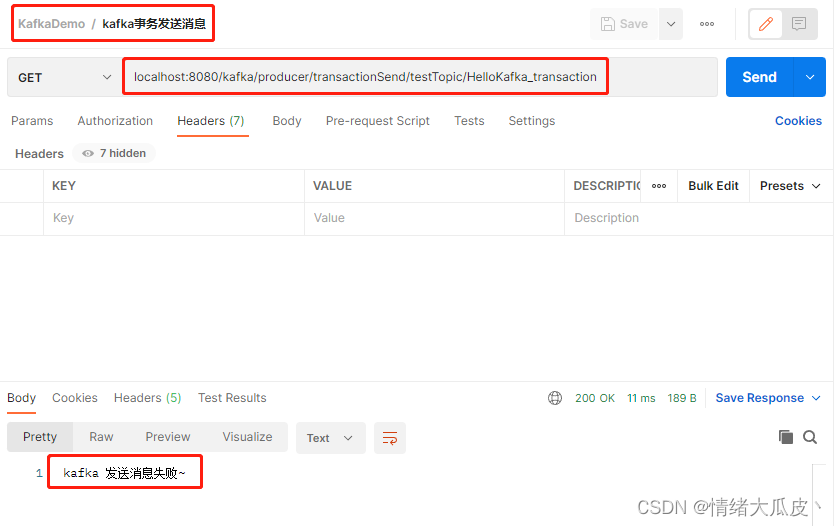836x526 pixels.
Task: Open the Save options dropdown arrow
Action: point(671,24)
